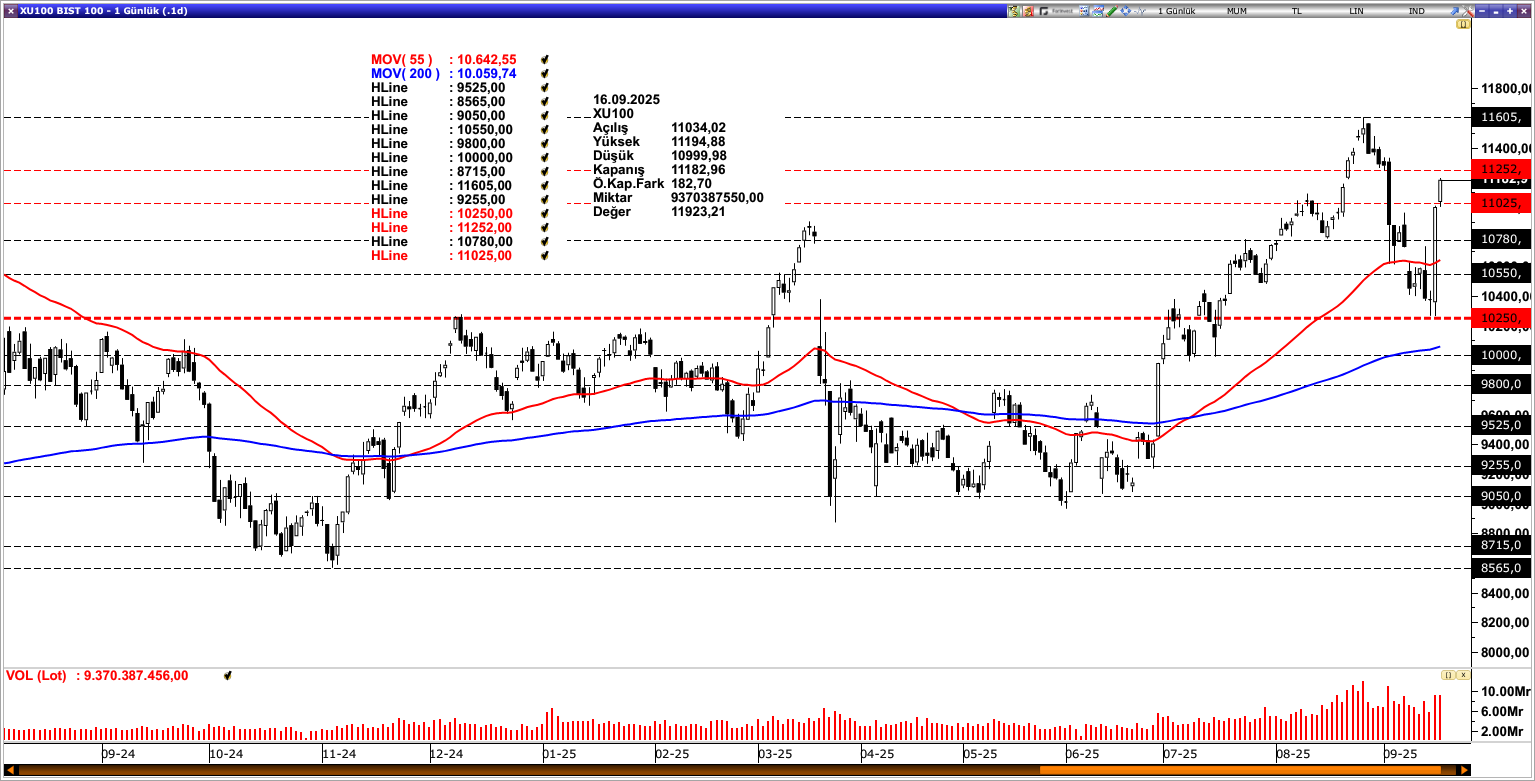Image resolution: width=1535 pixels, height=781 pixels.
Task: Click the small yellow button under the toolbar
Action: point(1463,24)
